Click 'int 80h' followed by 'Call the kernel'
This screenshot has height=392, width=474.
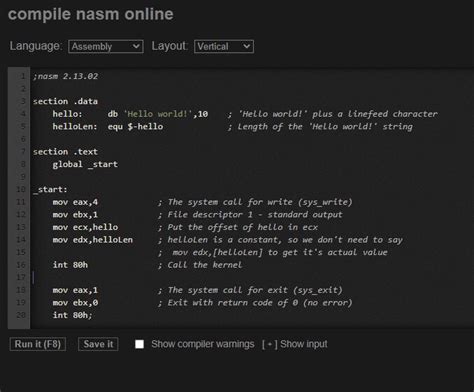[70, 265]
